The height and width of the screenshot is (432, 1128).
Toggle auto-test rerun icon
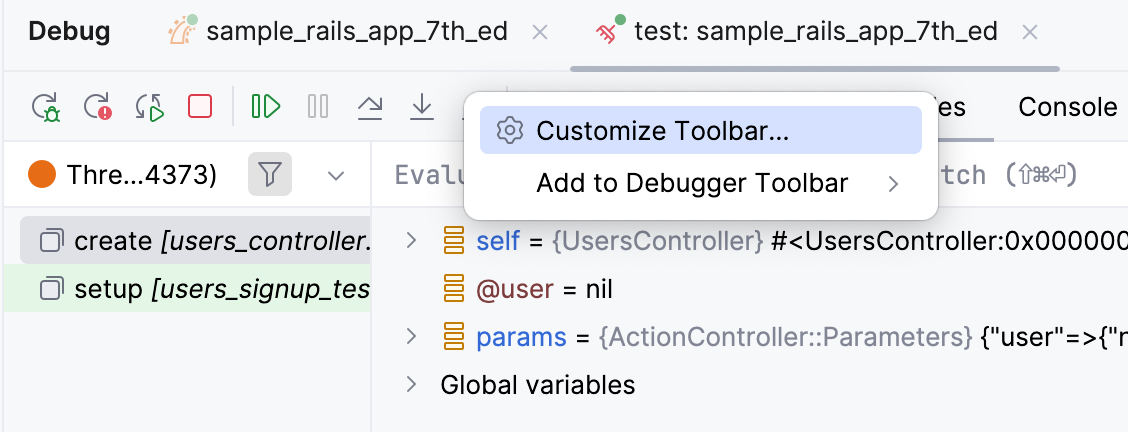tap(149, 106)
